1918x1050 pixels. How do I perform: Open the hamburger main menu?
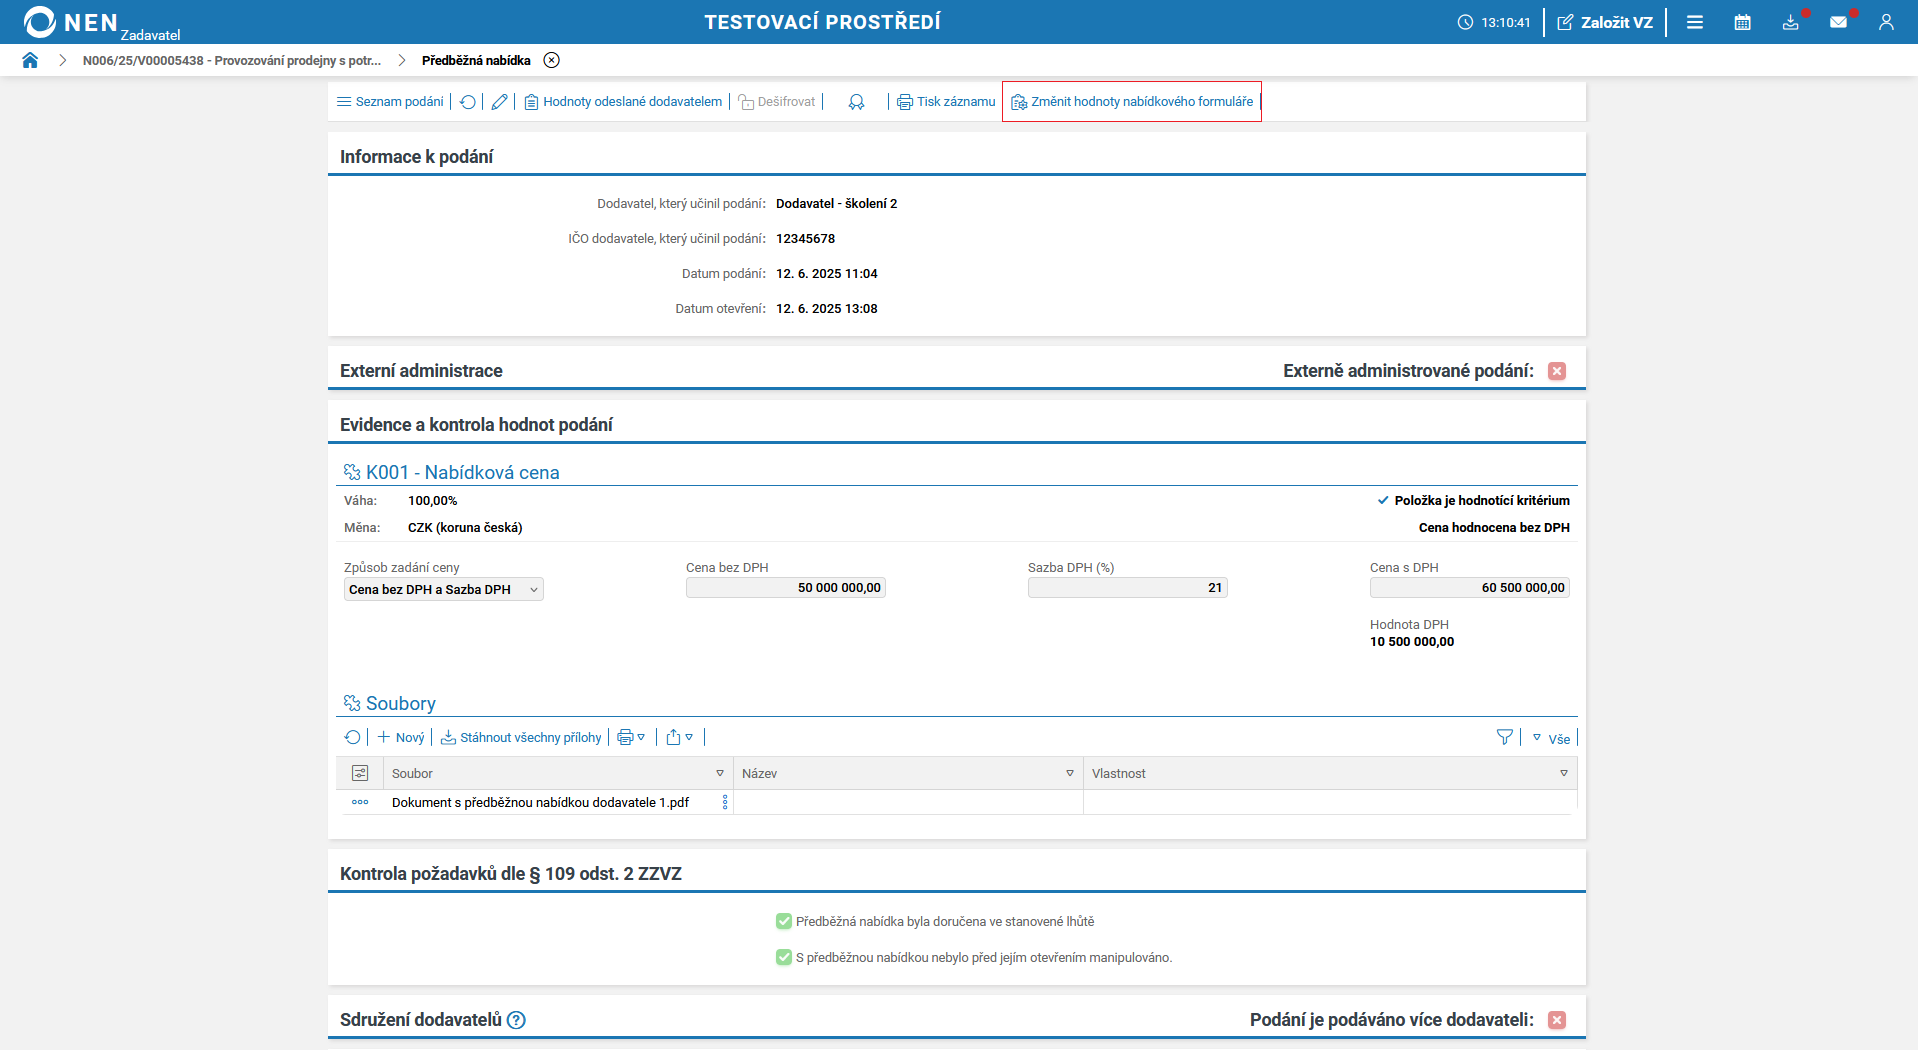tap(1694, 22)
